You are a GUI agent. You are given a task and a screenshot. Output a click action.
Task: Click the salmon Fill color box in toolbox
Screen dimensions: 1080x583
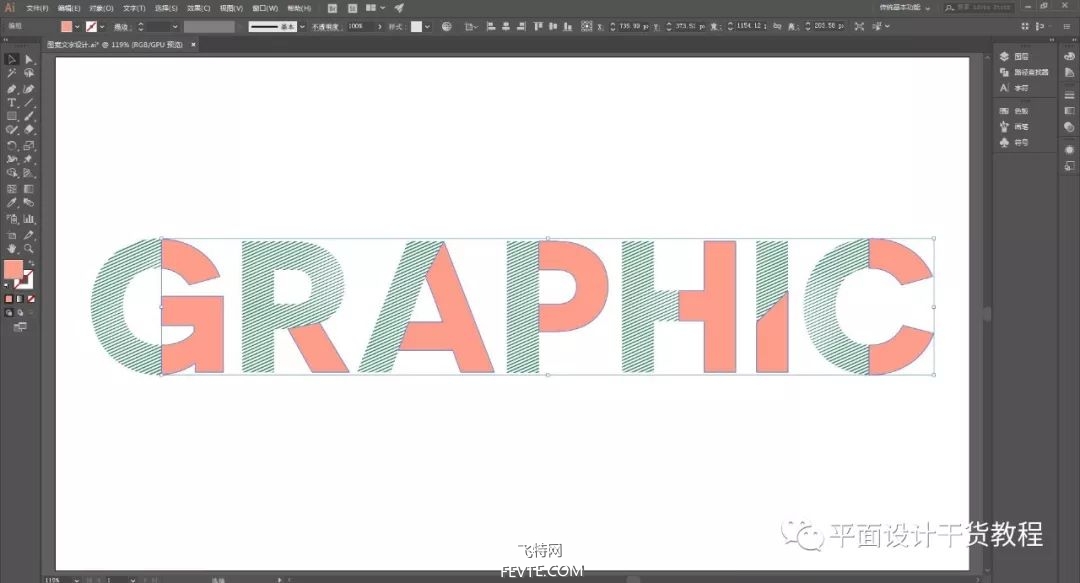point(13,269)
